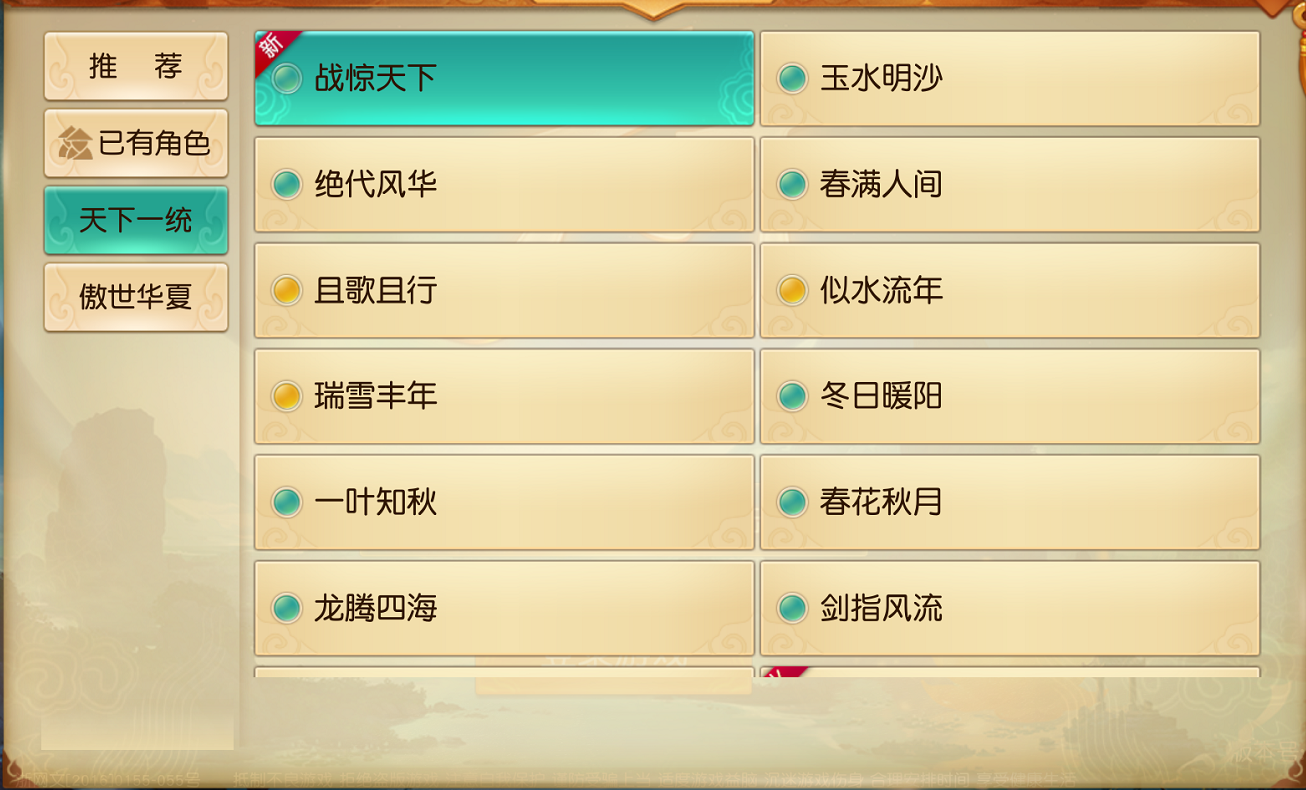Click the green status dot beside 冬日暖阳
Viewport: 1306px width, 790px height.
pyautogui.click(x=792, y=396)
